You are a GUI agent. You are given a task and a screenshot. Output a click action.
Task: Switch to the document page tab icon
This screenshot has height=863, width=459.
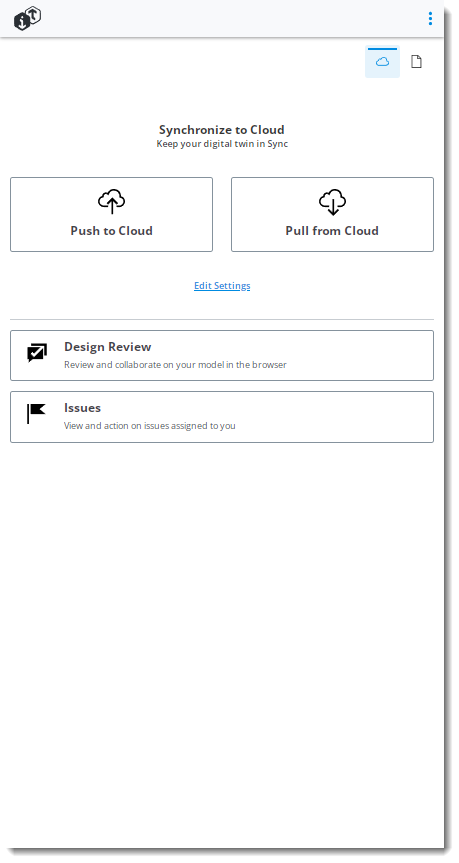(x=417, y=62)
